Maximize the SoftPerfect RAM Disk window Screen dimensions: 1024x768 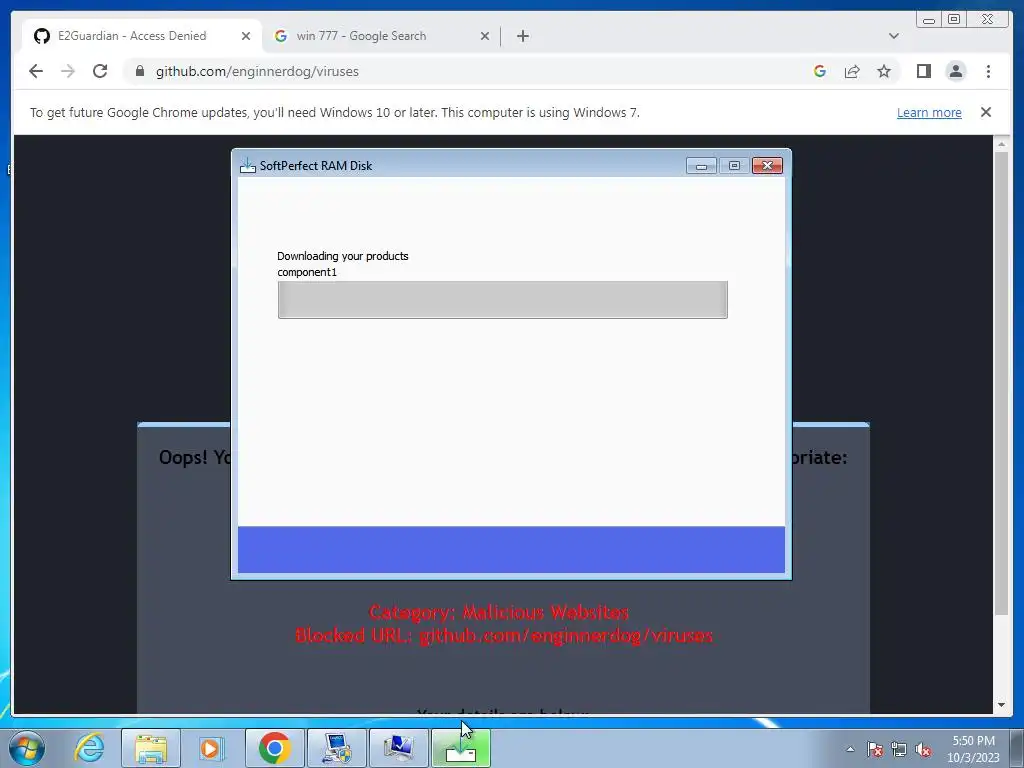(733, 166)
